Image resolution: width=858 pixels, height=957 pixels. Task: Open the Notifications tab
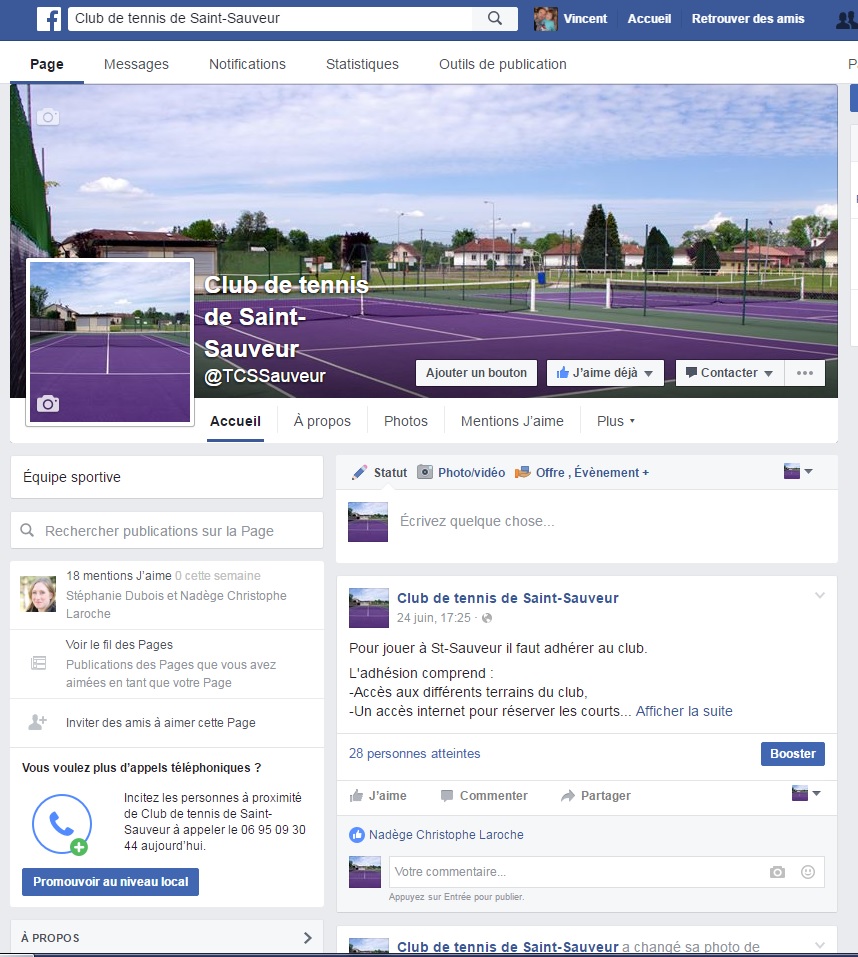click(247, 64)
